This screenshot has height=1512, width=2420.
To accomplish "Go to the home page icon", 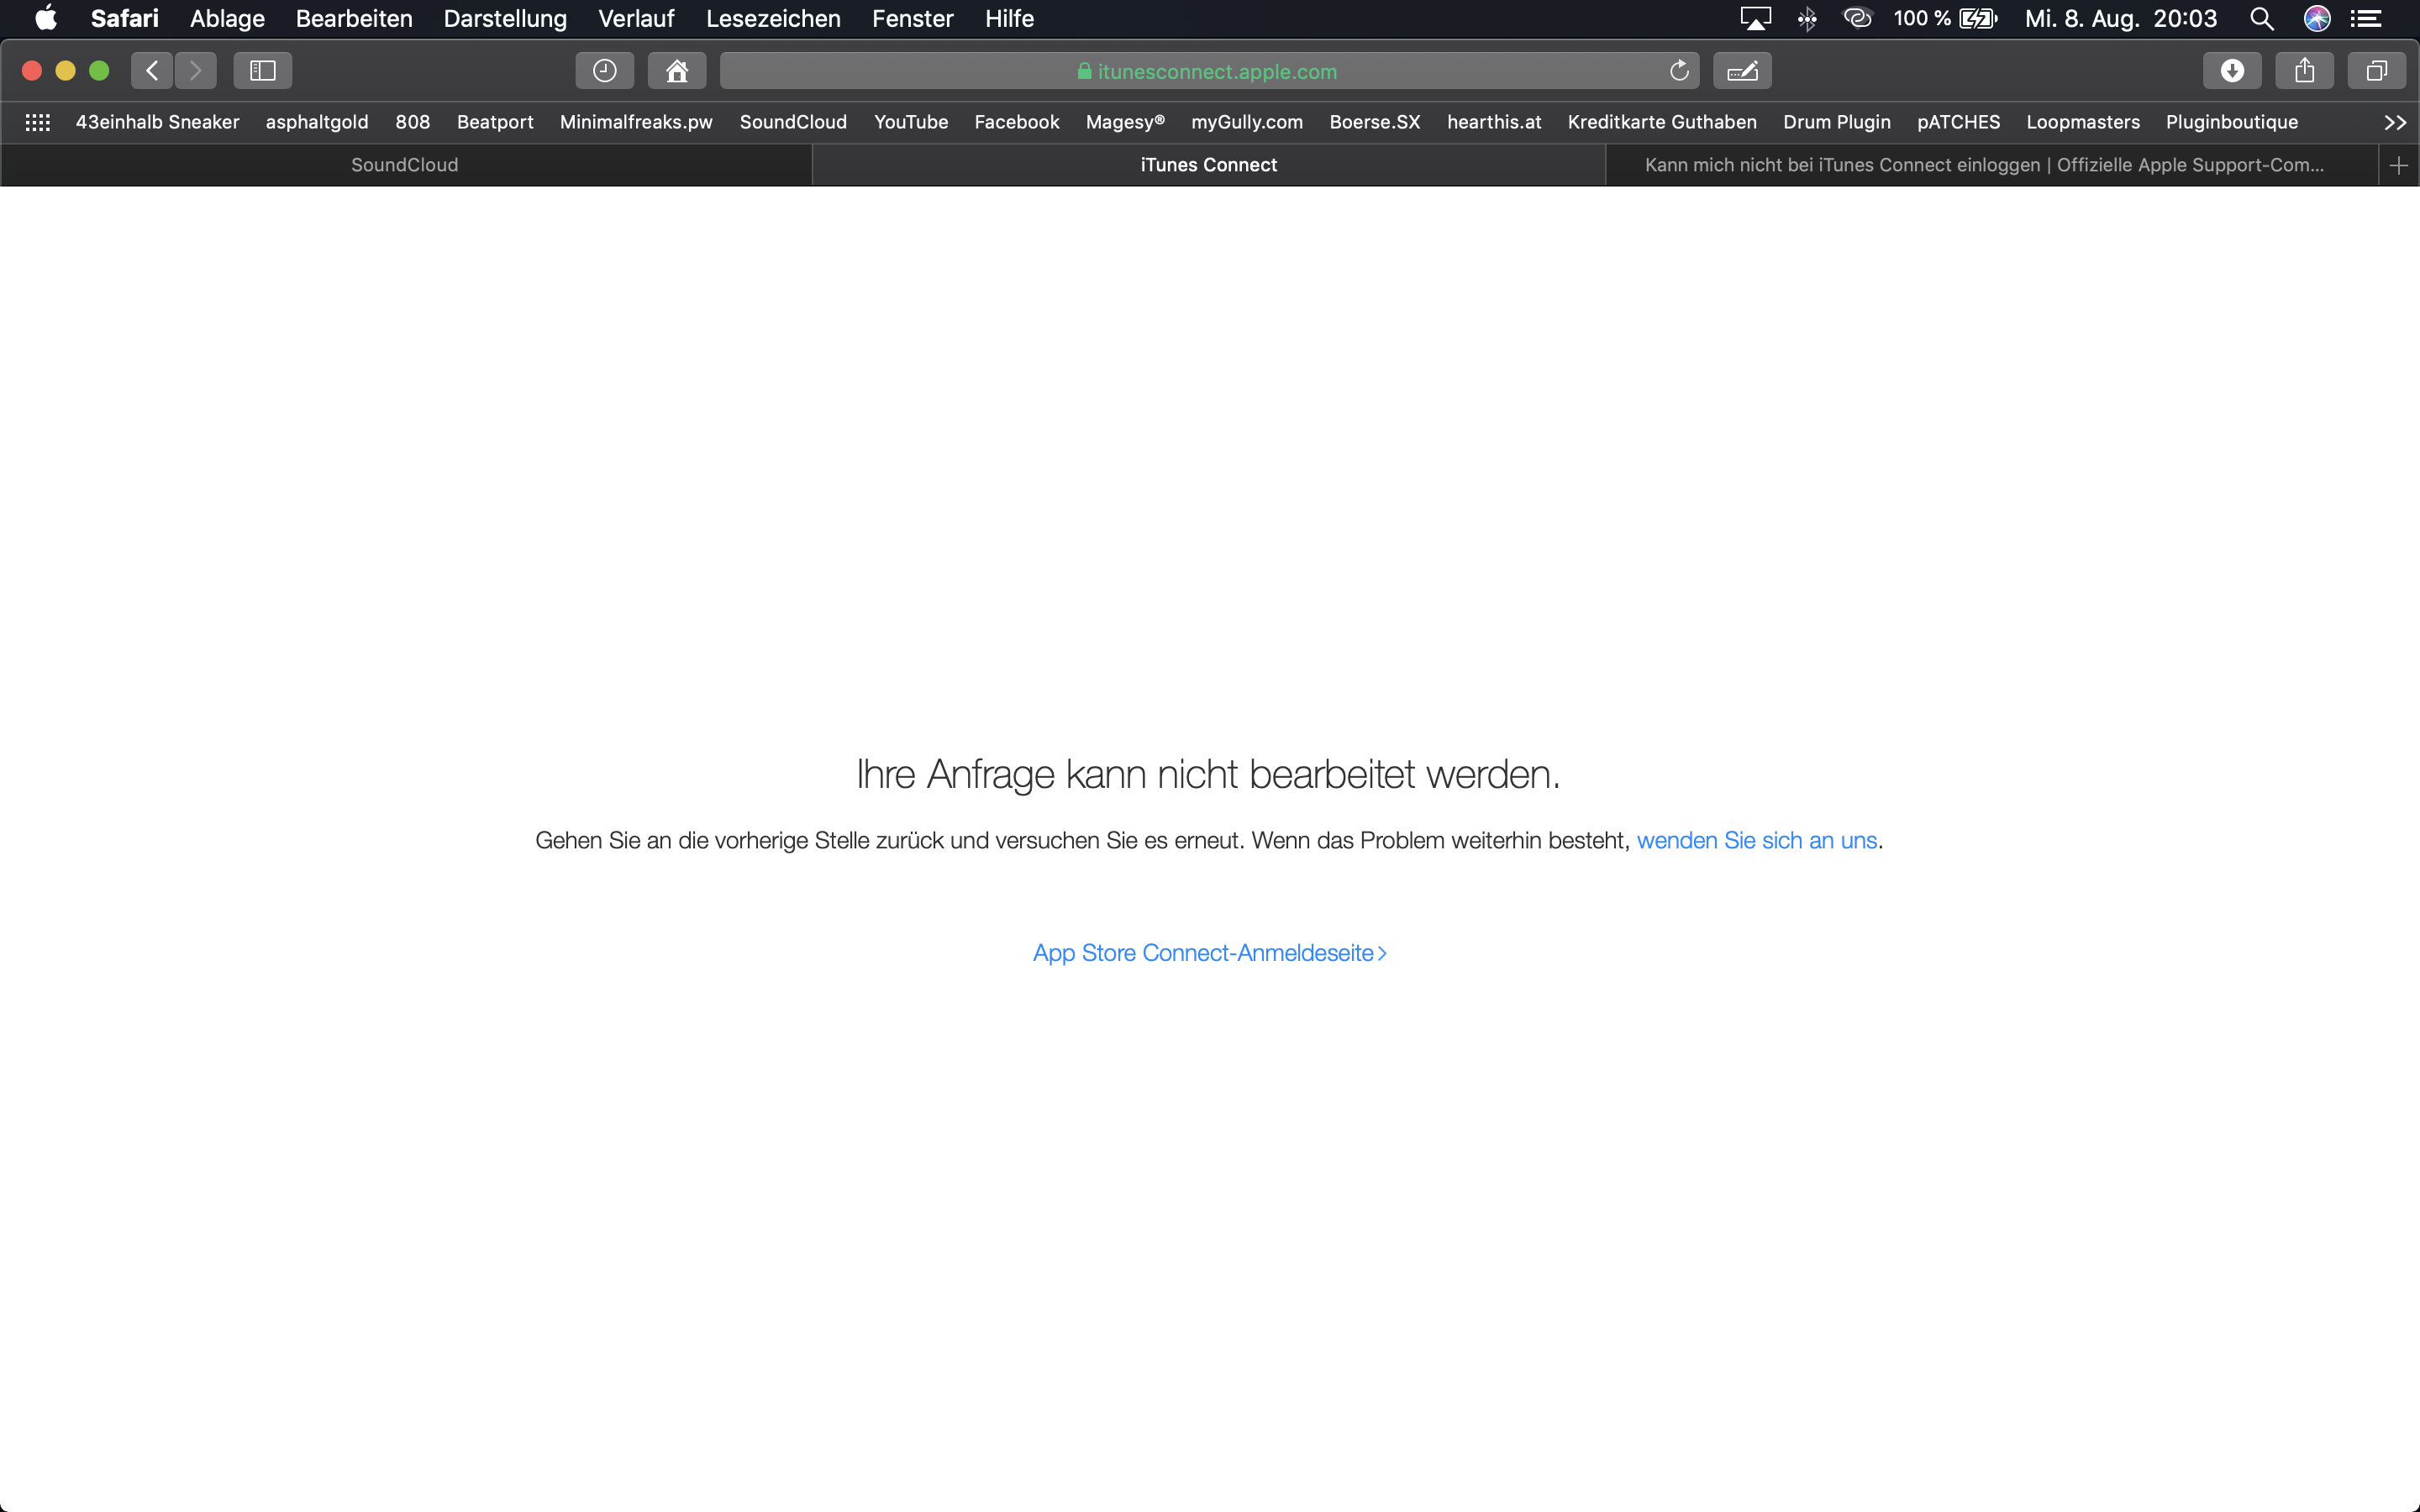I will click(x=677, y=71).
